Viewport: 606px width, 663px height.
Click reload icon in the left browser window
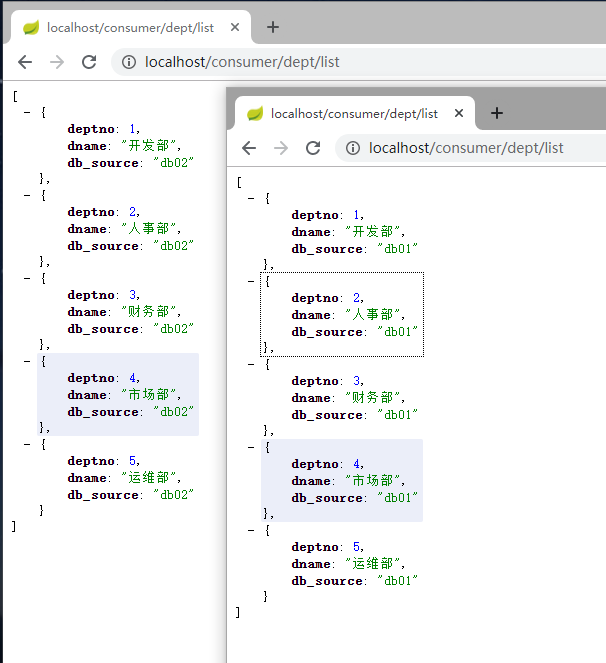pos(89,62)
